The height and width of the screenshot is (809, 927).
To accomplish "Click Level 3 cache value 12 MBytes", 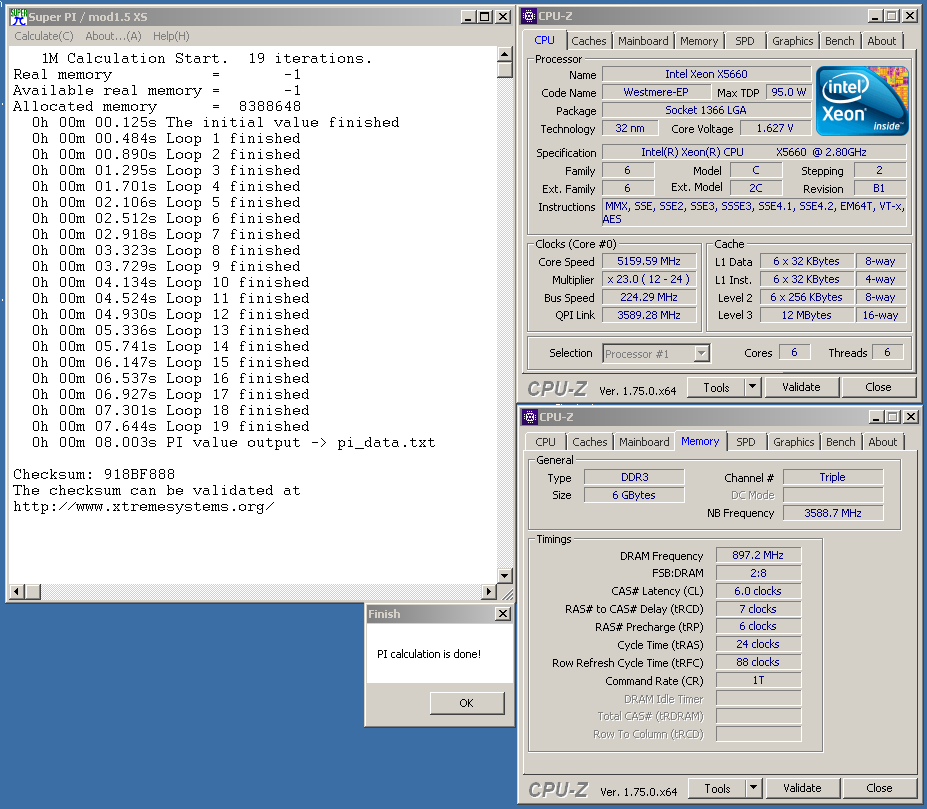I will (x=806, y=315).
